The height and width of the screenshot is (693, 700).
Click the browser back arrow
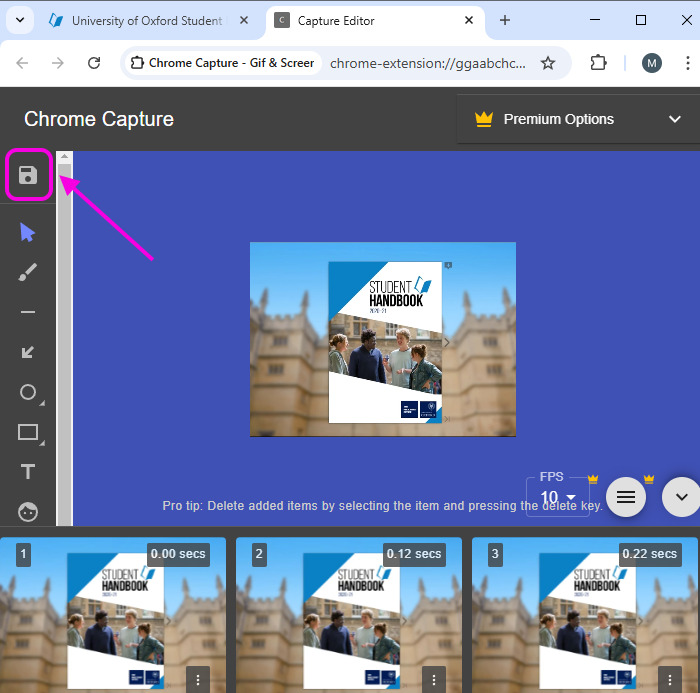click(22, 63)
